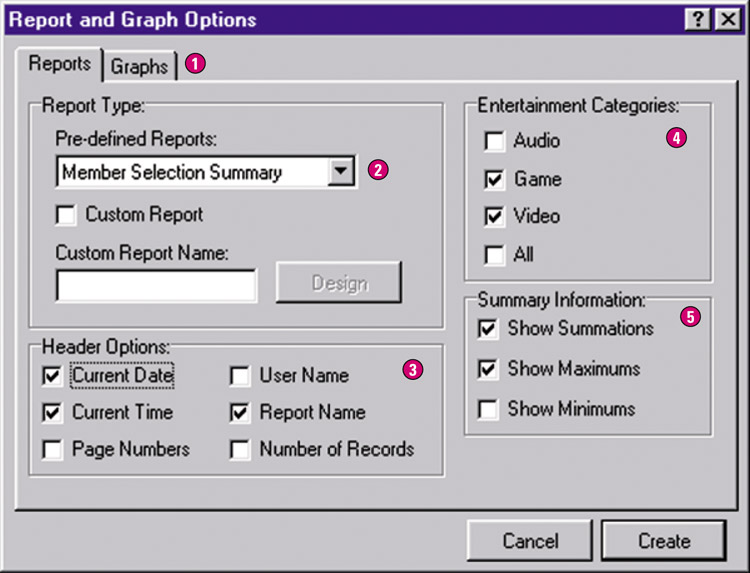The width and height of the screenshot is (750, 573).
Task: Switch to the Graphs tab
Action: pyautogui.click(x=140, y=67)
